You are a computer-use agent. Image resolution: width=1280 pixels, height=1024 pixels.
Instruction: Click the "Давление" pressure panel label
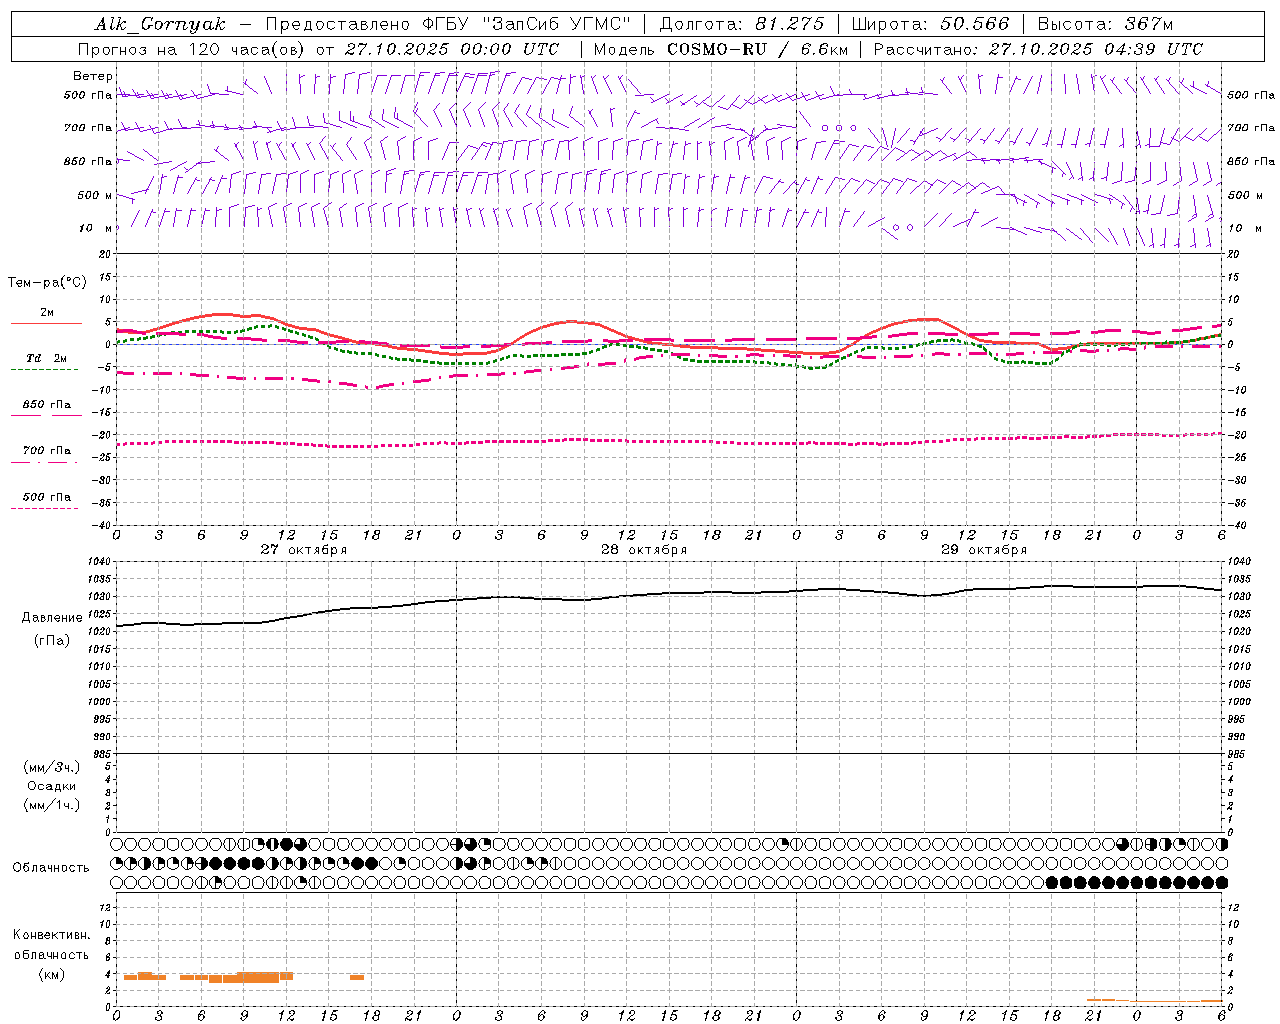point(52,618)
